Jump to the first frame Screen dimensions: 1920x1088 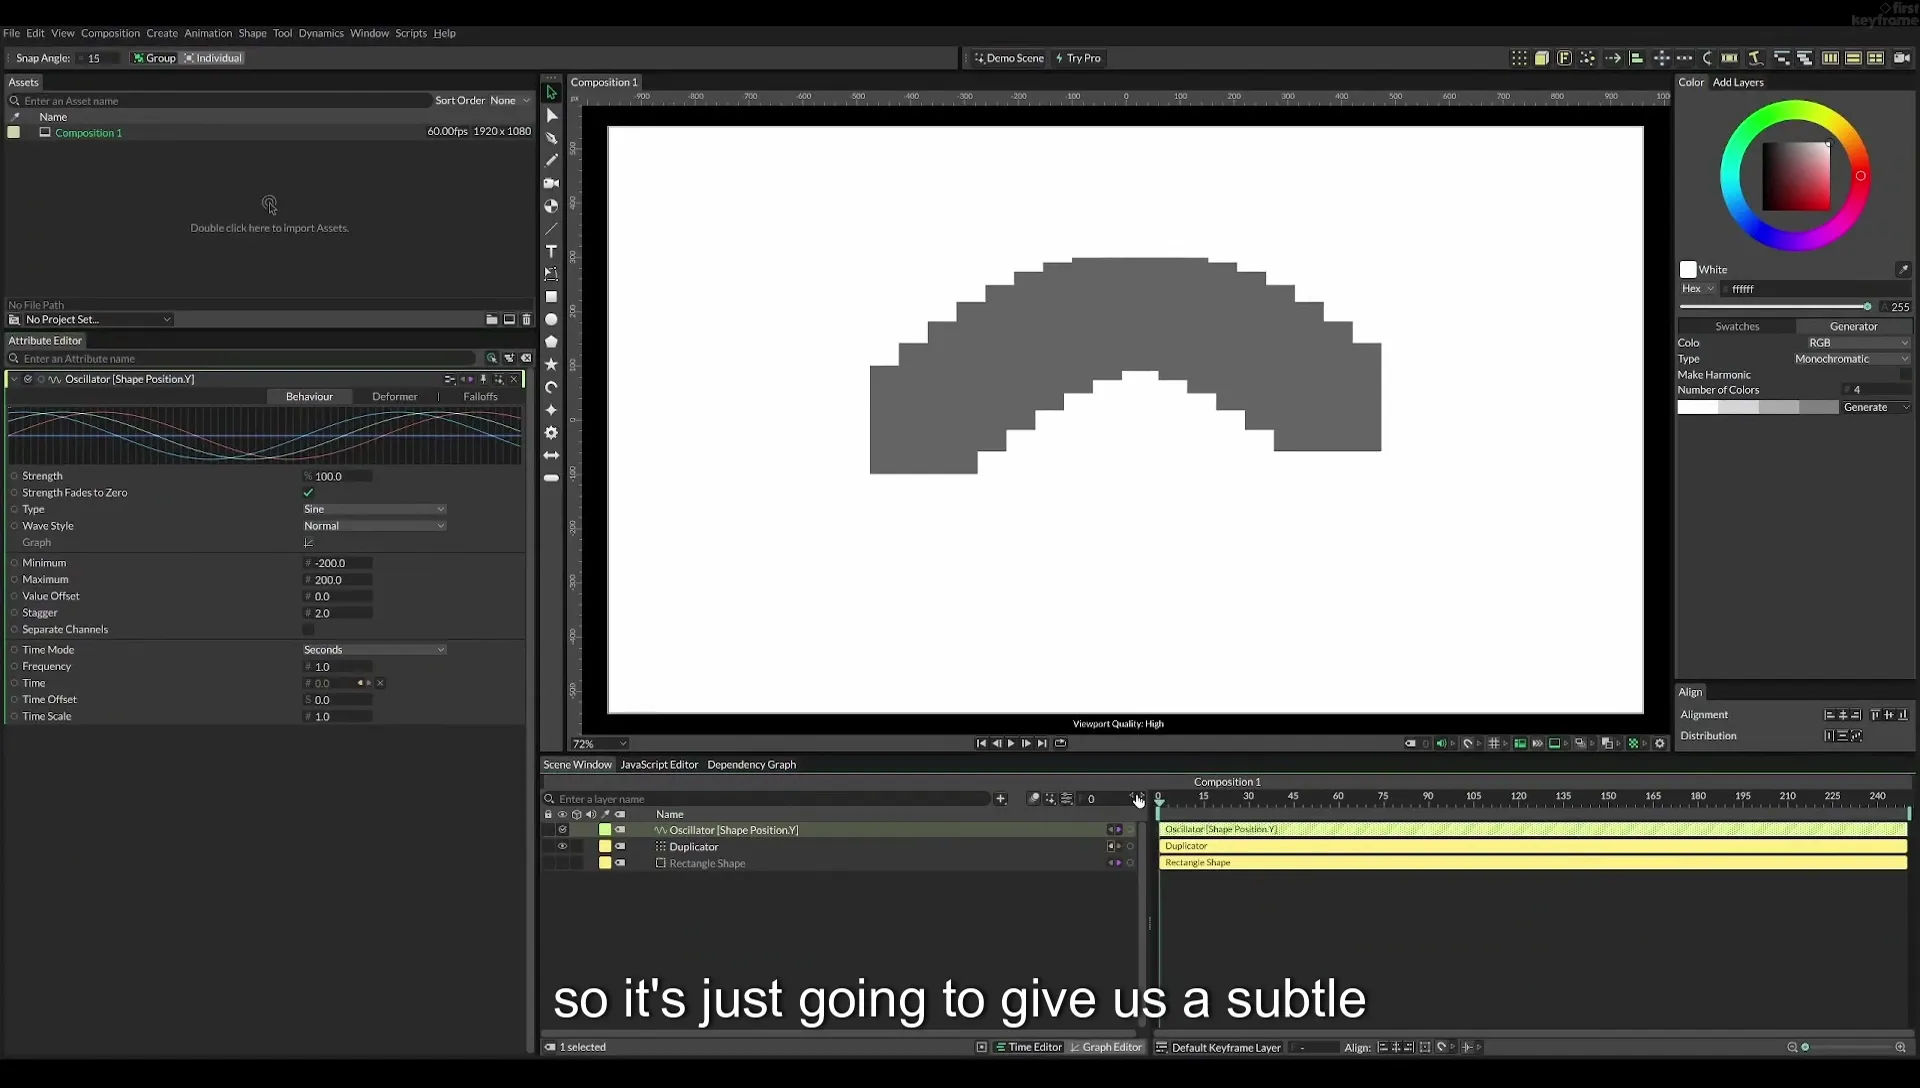pyautogui.click(x=981, y=744)
